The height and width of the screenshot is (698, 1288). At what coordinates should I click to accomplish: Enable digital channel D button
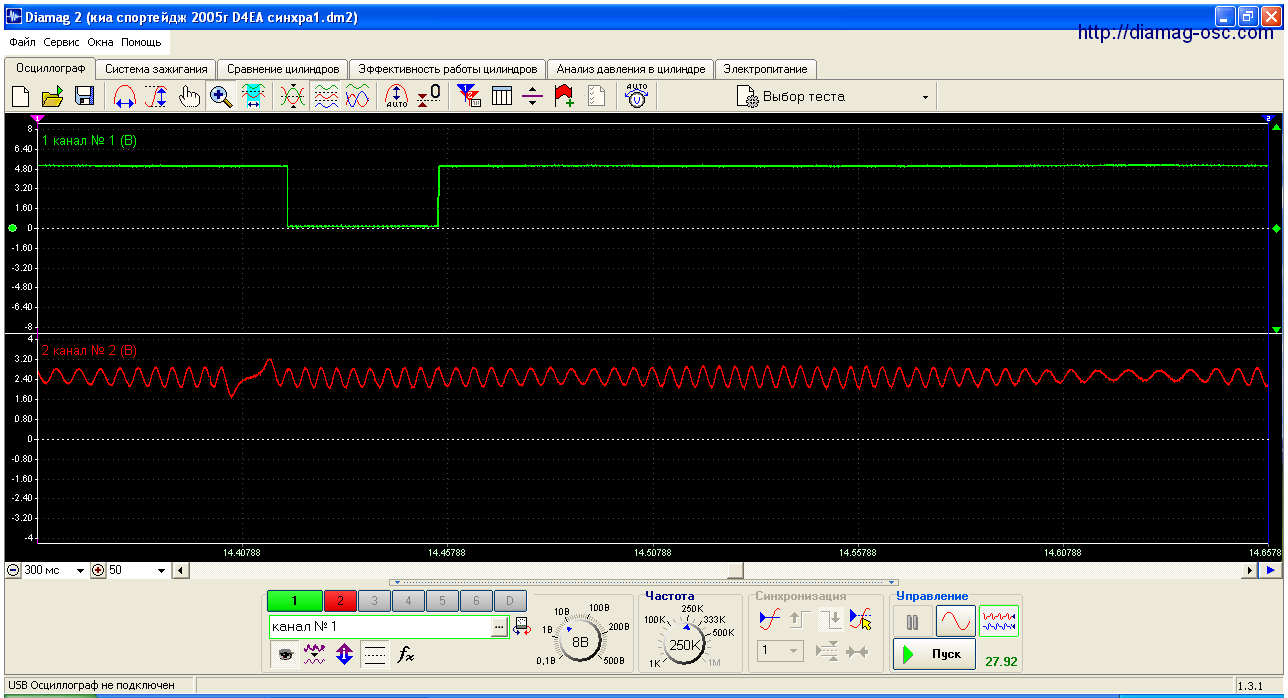(x=510, y=601)
